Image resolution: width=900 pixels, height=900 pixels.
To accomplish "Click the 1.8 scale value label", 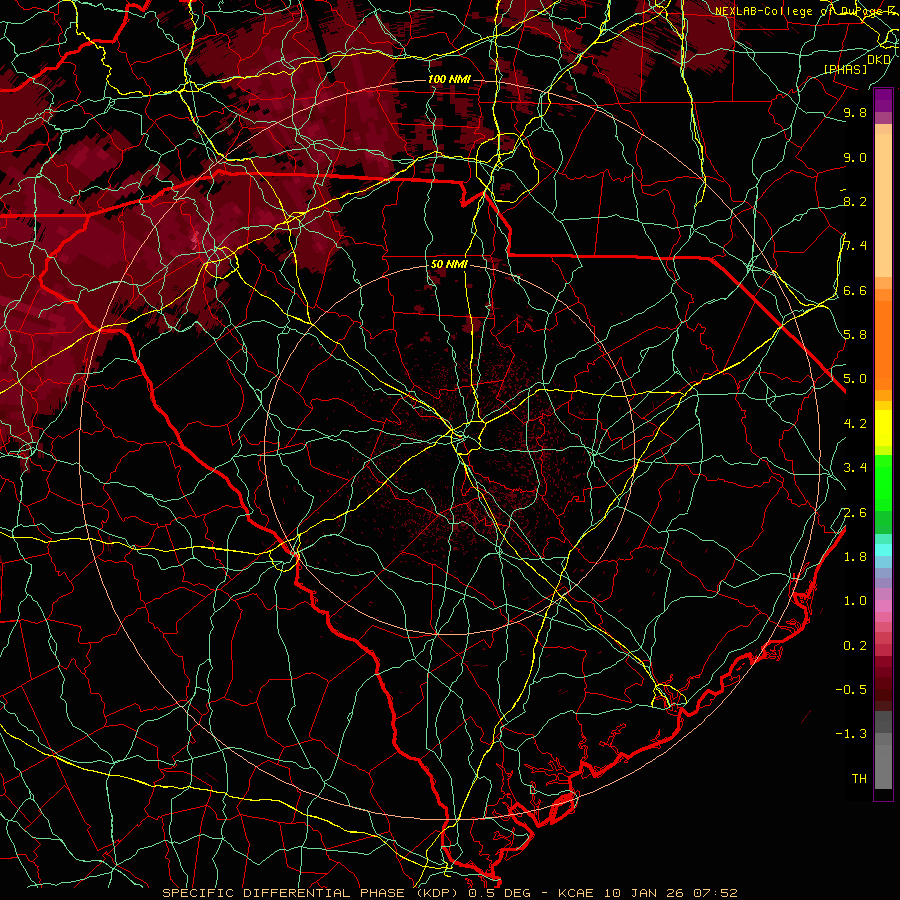I will pos(855,556).
